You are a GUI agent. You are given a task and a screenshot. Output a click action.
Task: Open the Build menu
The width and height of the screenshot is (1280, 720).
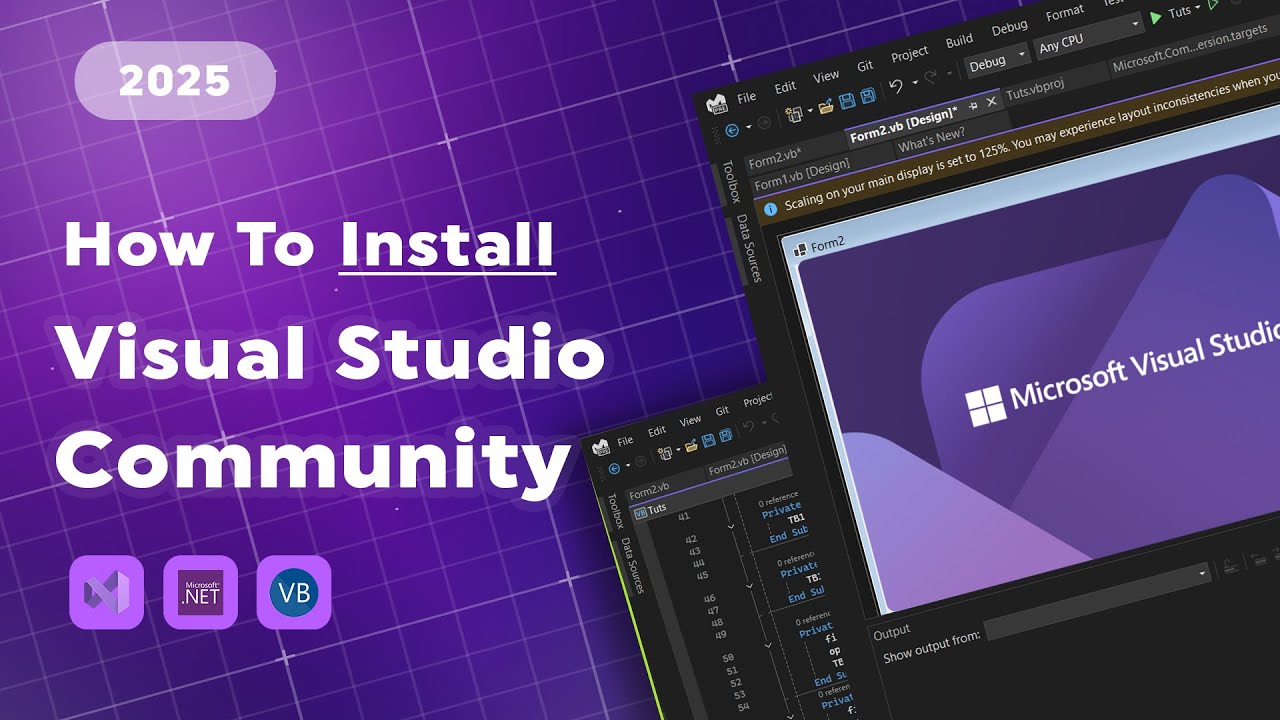click(959, 40)
